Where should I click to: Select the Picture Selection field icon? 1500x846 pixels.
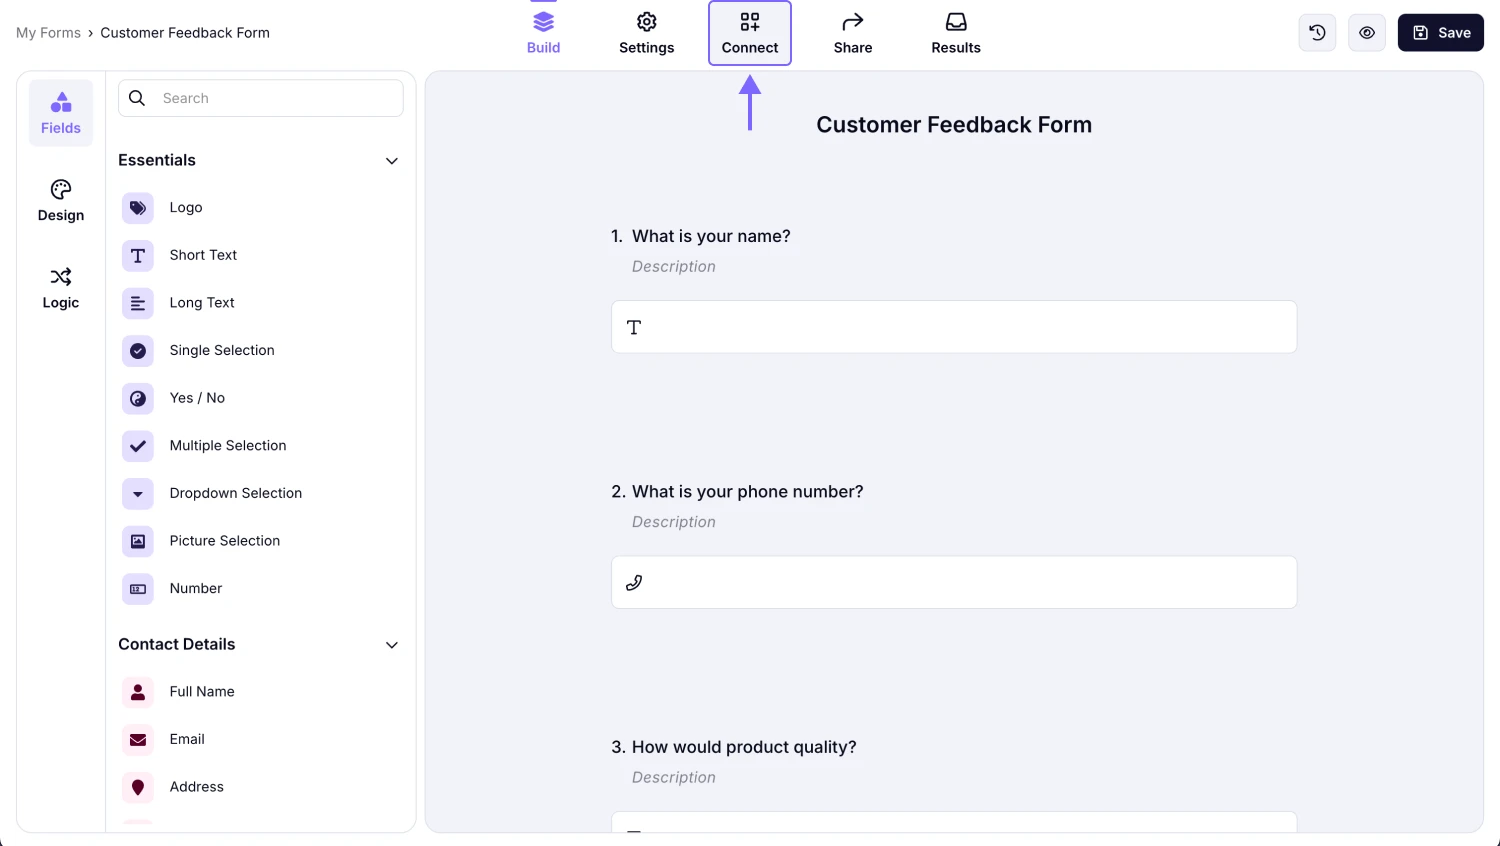(137, 541)
